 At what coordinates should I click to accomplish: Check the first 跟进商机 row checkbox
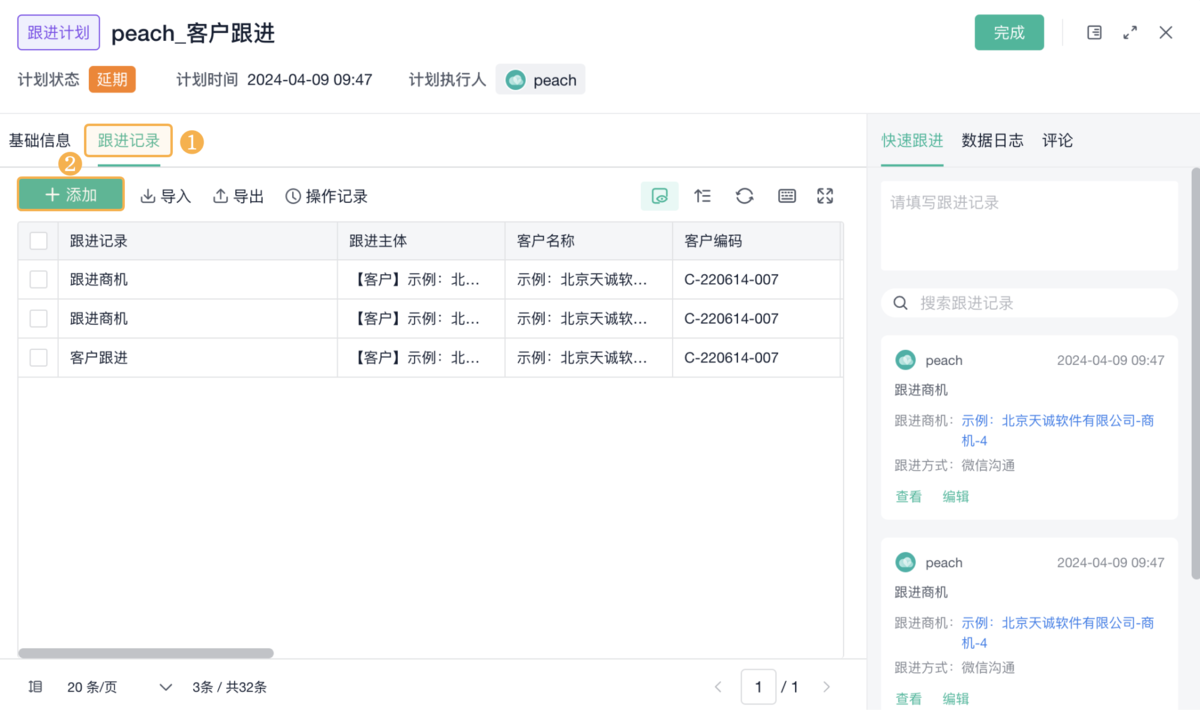click(x=38, y=280)
